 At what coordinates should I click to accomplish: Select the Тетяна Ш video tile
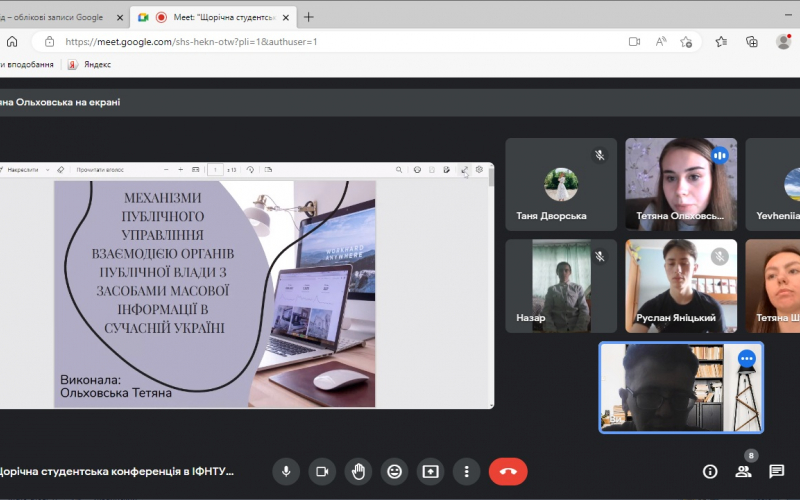[773, 286]
